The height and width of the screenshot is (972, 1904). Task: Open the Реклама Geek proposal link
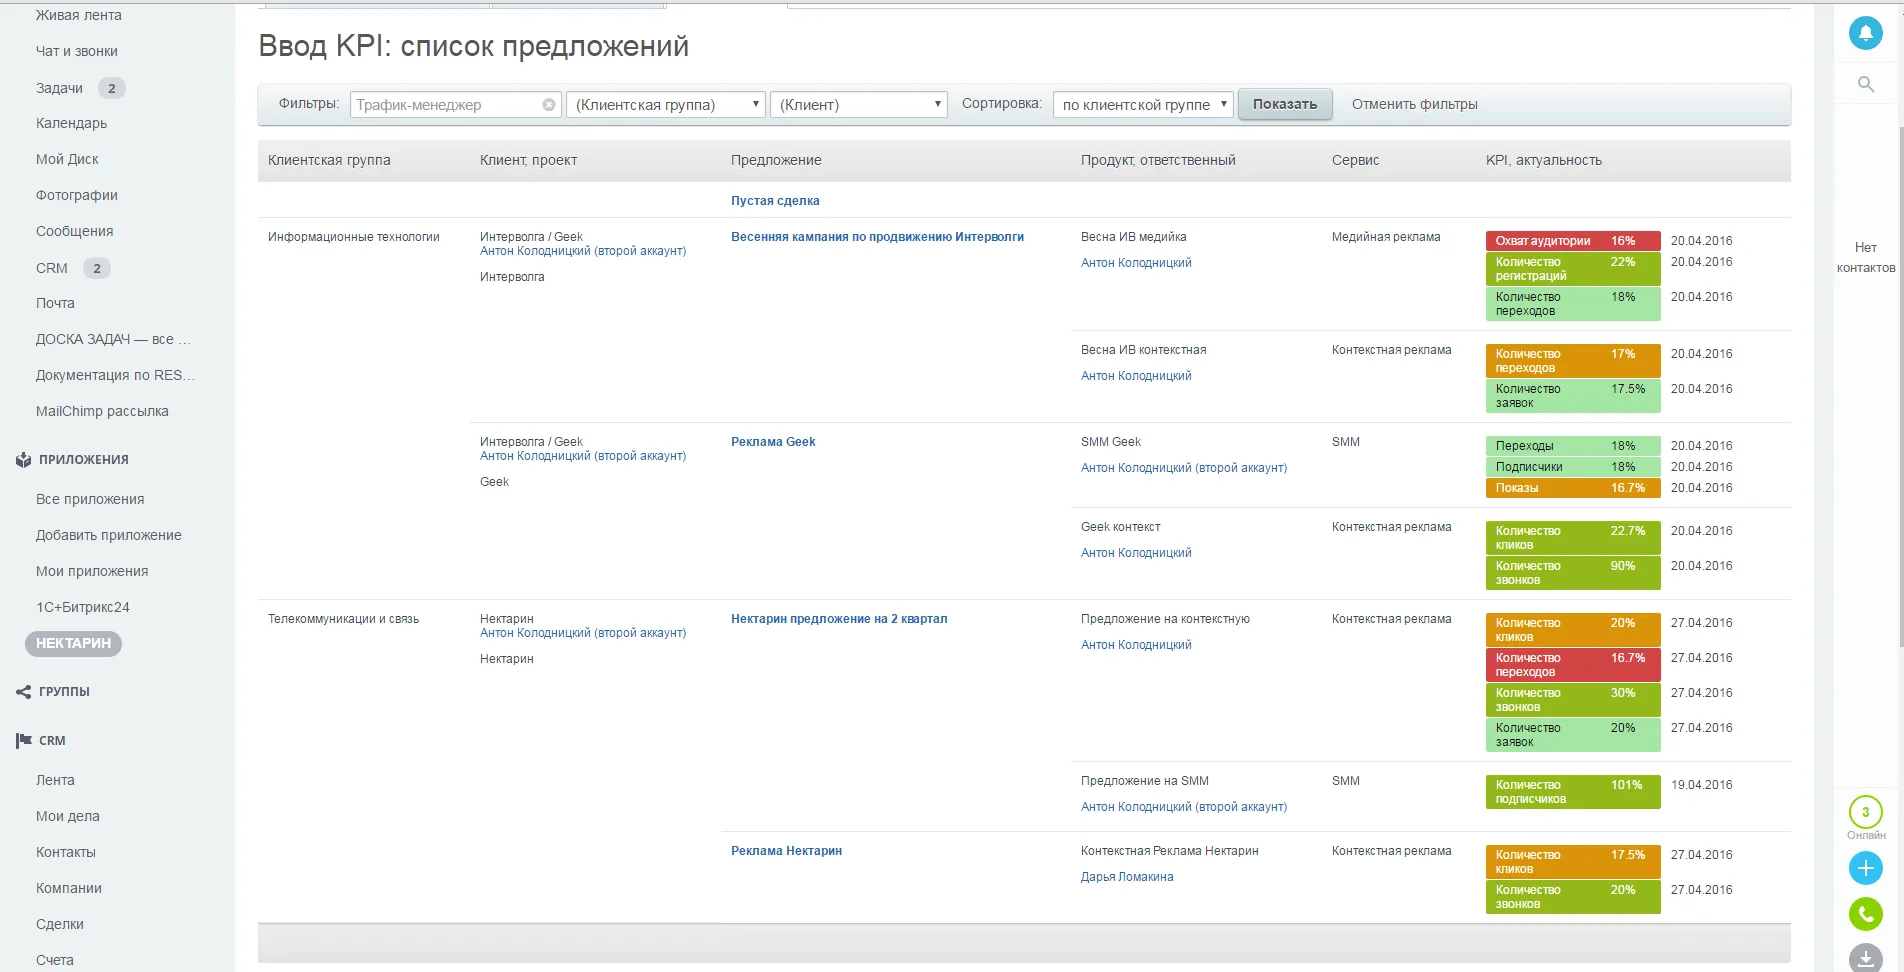[773, 442]
